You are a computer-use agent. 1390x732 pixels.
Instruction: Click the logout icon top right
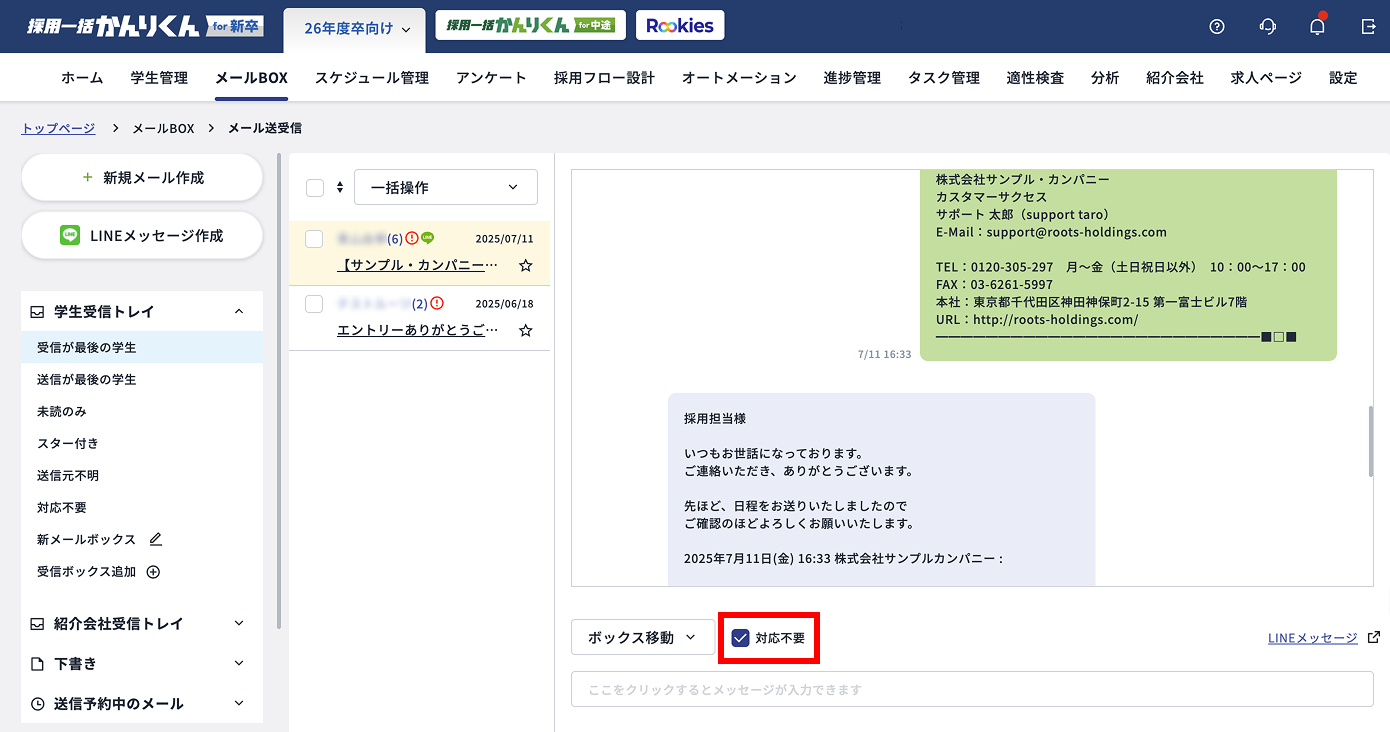point(1368,27)
